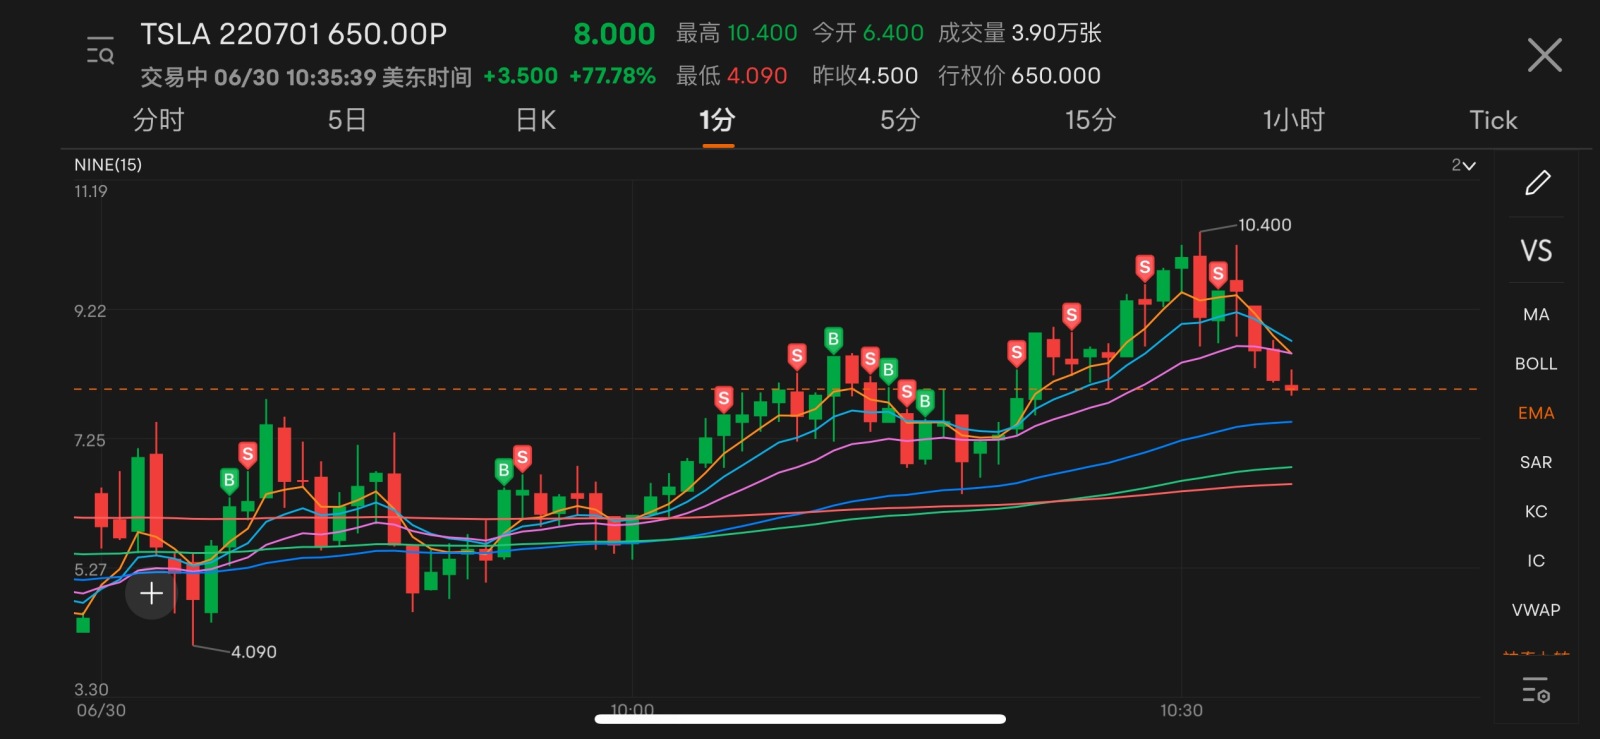This screenshot has height=739, width=1600.
Task: Enable the SAR indicator
Action: point(1536,462)
